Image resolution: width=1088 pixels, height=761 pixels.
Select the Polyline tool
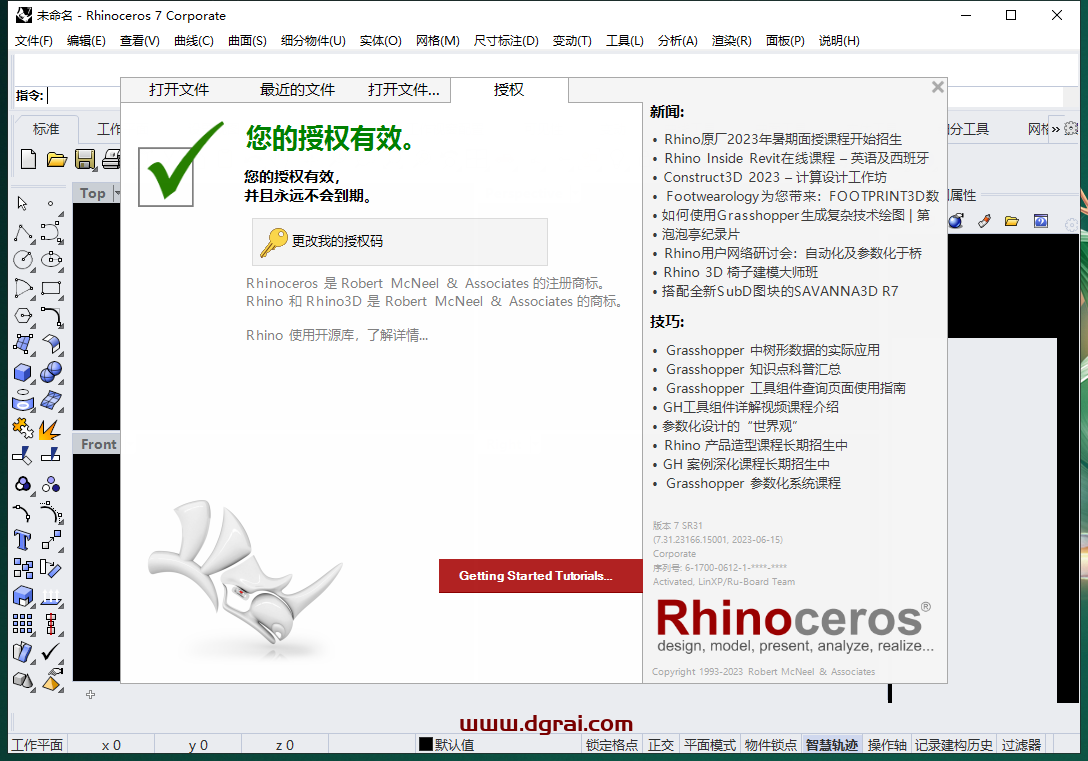coord(23,232)
